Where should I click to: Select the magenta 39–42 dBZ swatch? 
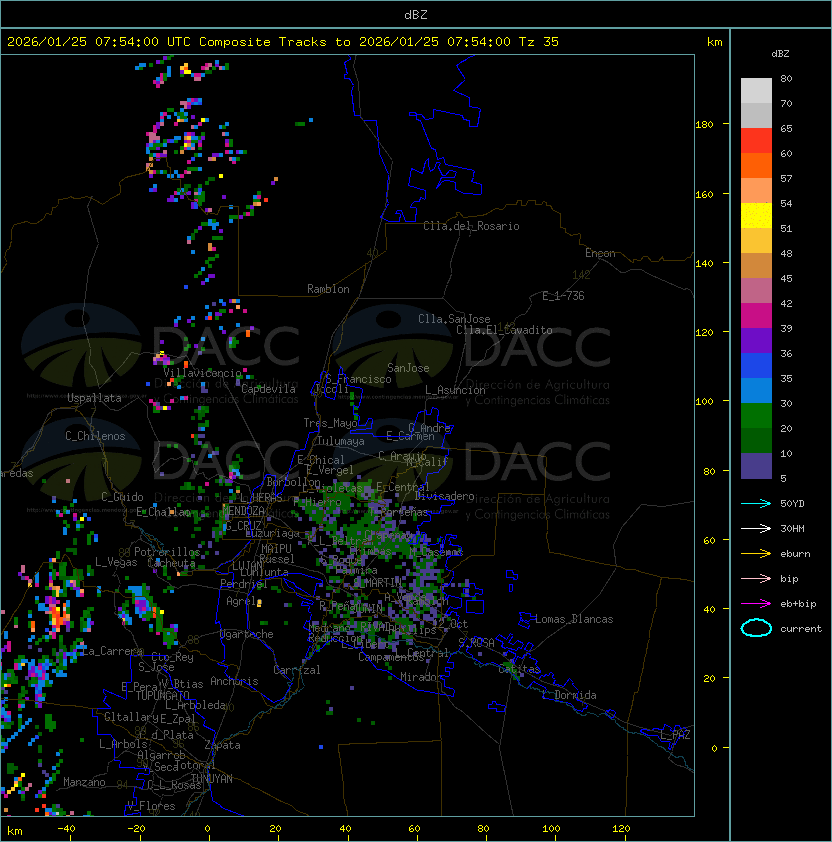coord(756,315)
